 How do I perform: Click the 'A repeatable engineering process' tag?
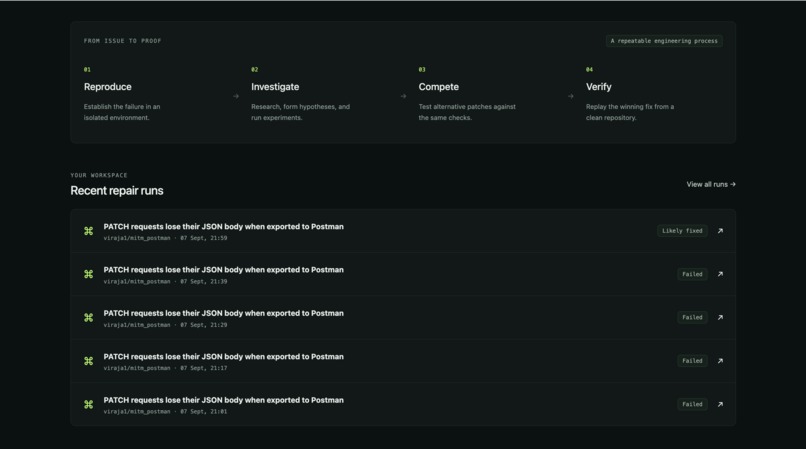click(x=664, y=41)
